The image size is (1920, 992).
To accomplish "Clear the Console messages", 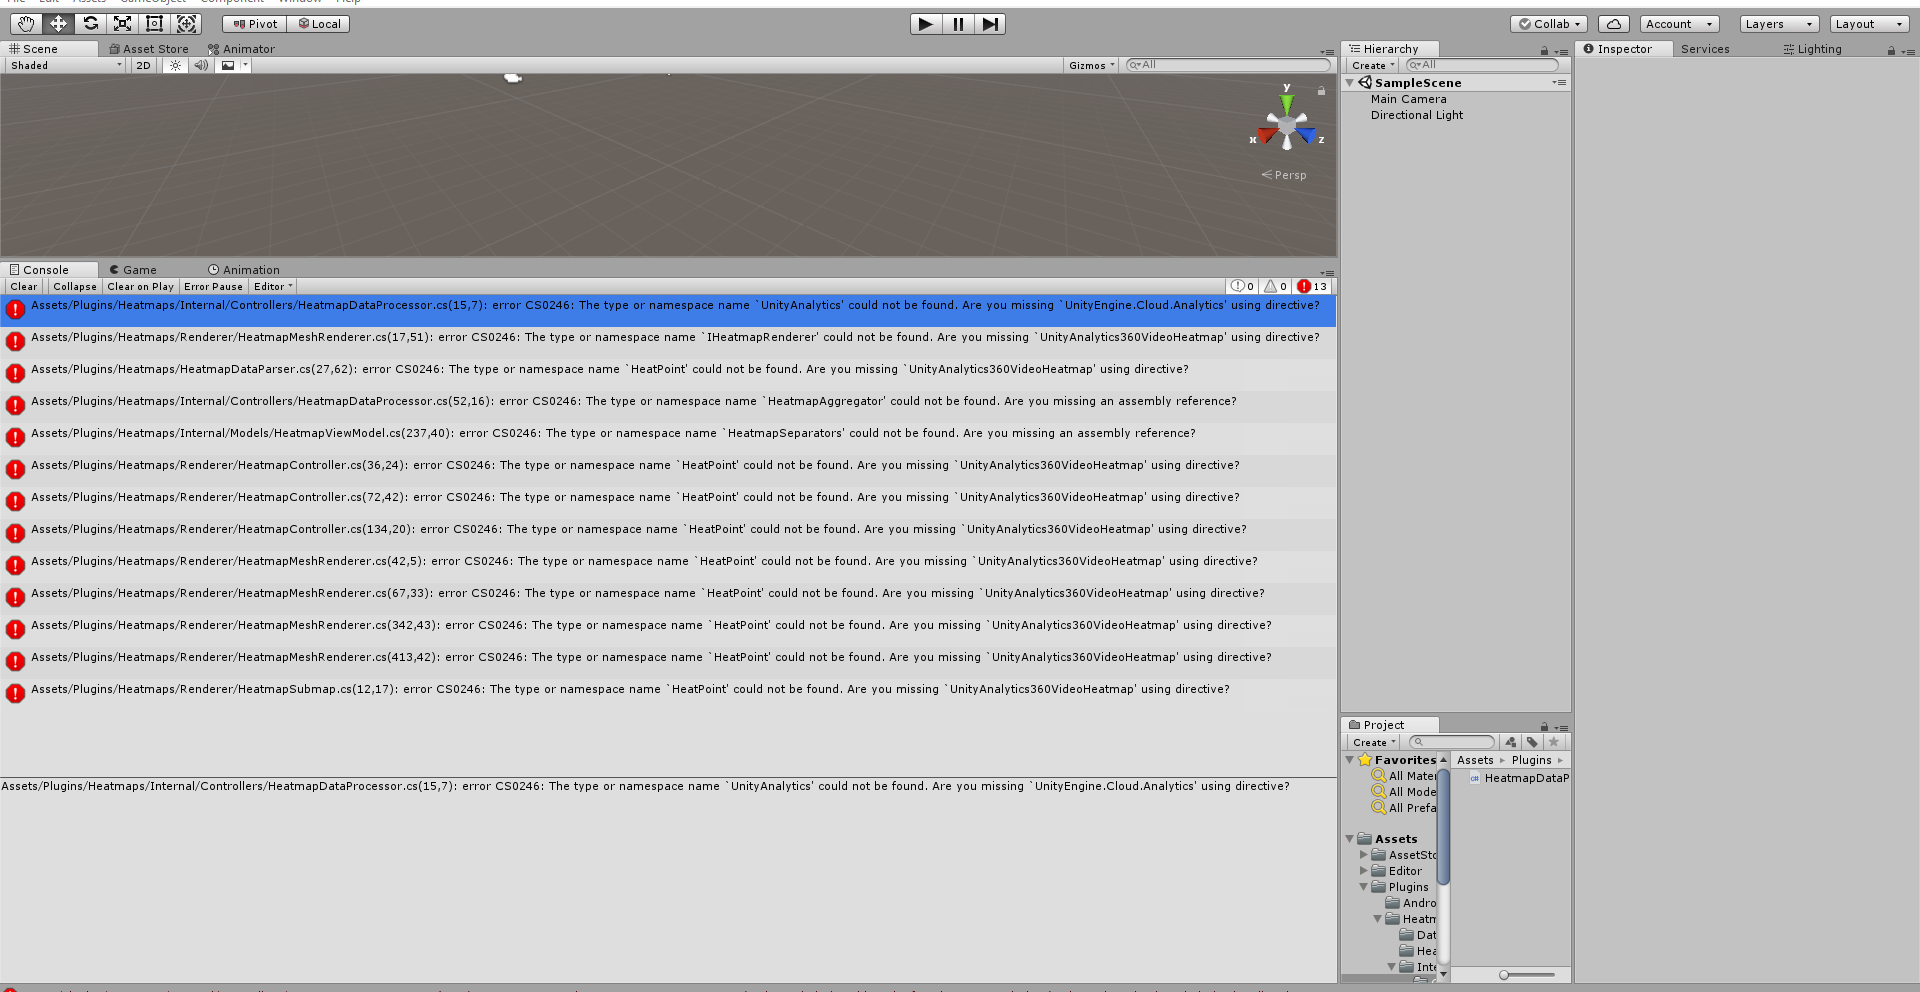I will pos(23,286).
